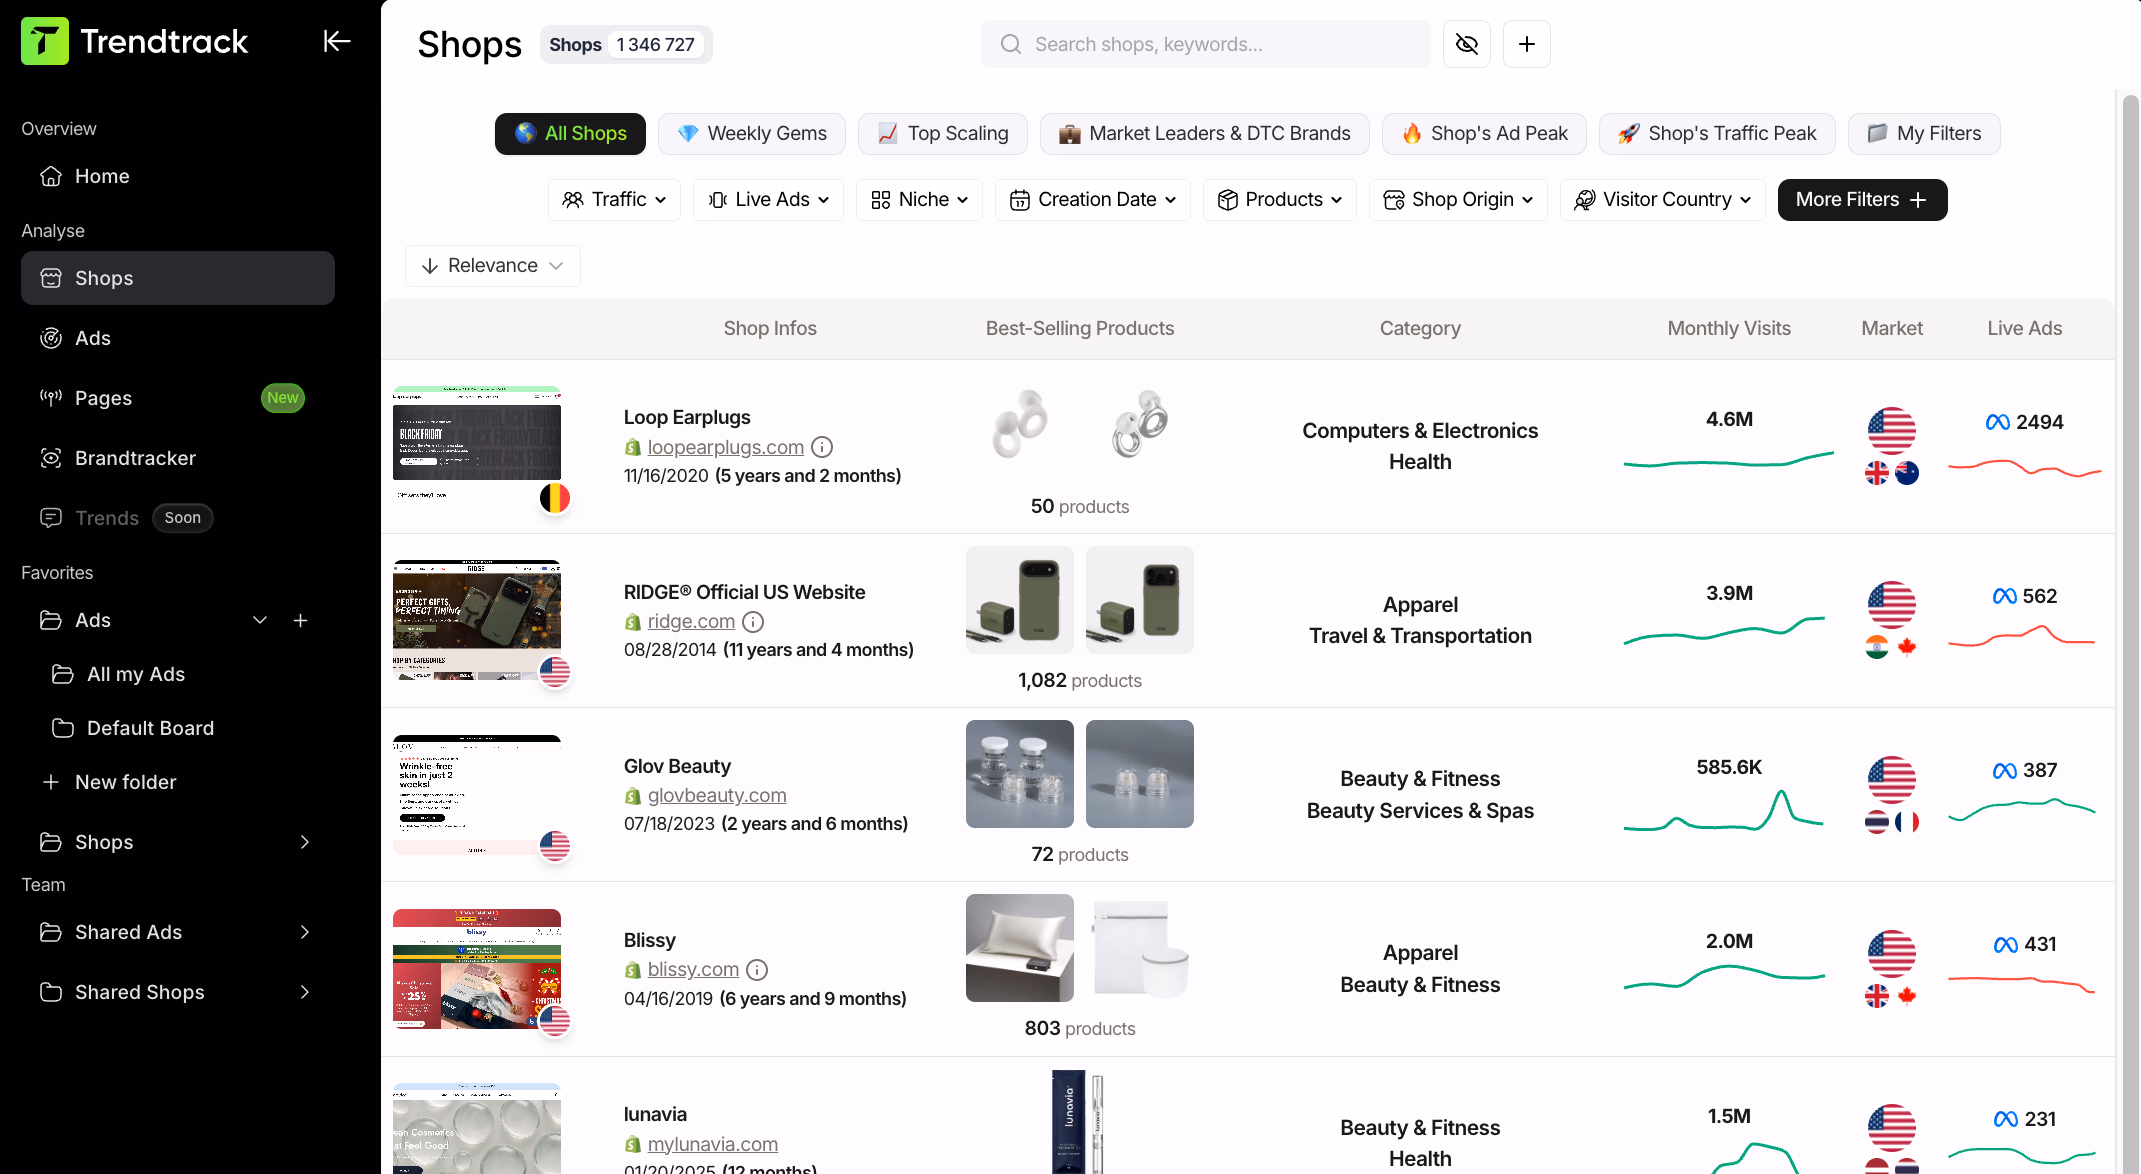Viewport: 2141px width, 1174px height.
Task: Open the My Filters tab
Action: pyautogui.click(x=1923, y=133)
